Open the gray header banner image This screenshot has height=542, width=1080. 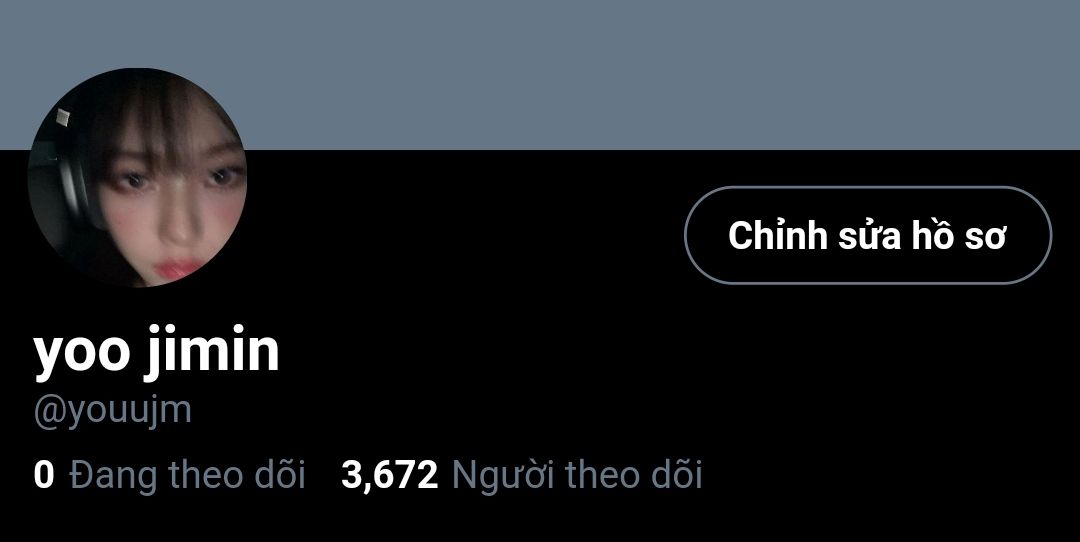point(540,74)
